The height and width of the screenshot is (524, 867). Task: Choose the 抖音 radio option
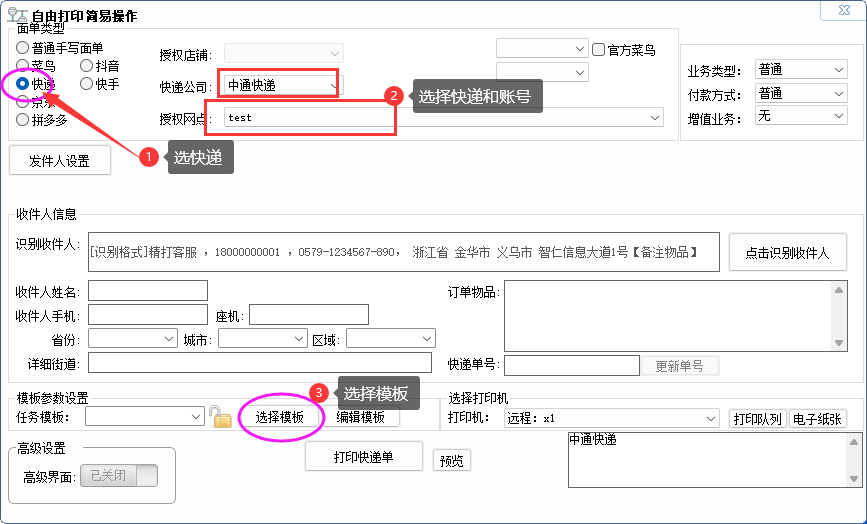87,66
